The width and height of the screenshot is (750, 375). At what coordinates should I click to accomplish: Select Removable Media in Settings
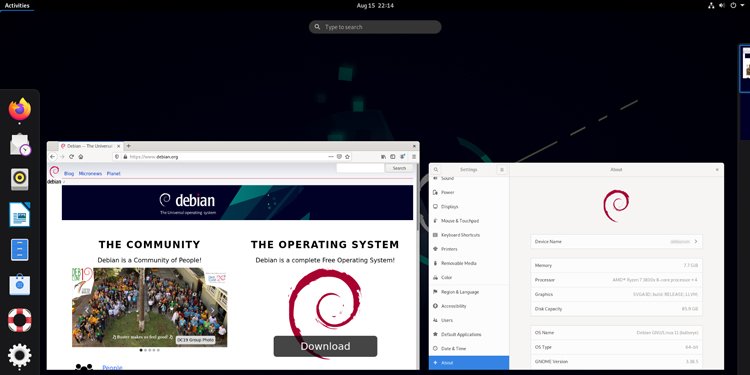[469, 264]
